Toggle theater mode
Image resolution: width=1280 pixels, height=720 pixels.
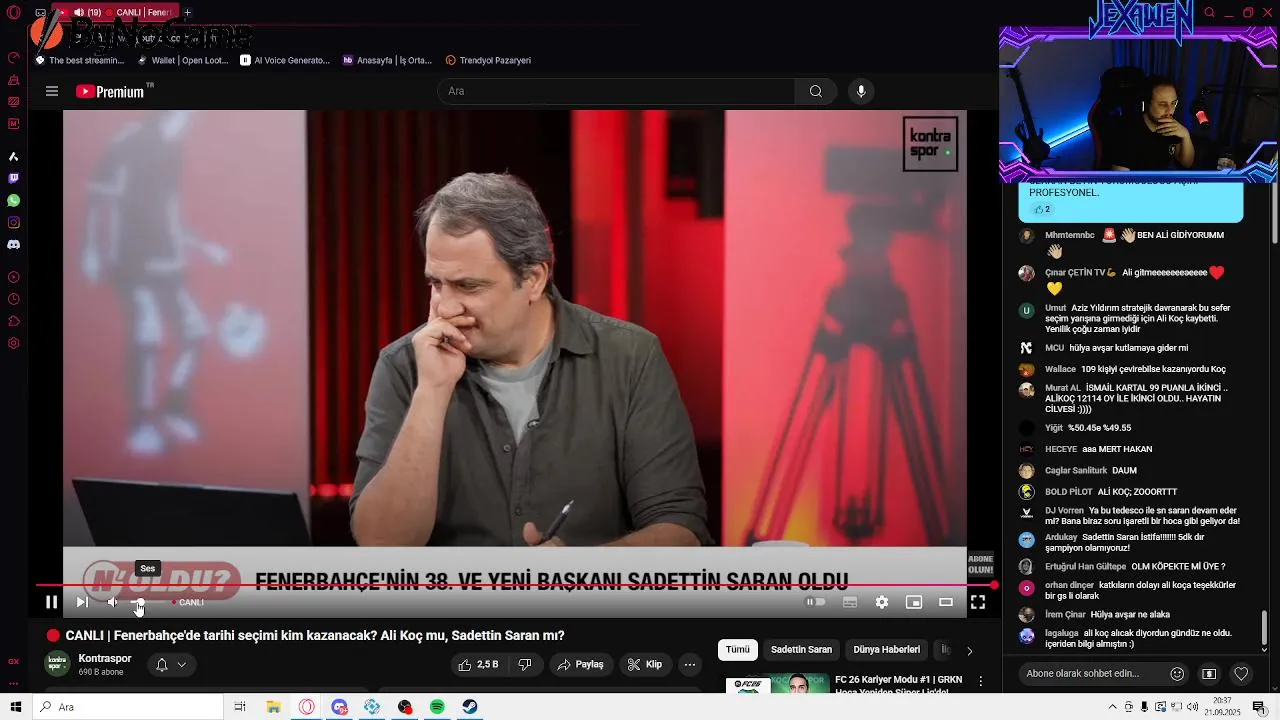point(946,602)
